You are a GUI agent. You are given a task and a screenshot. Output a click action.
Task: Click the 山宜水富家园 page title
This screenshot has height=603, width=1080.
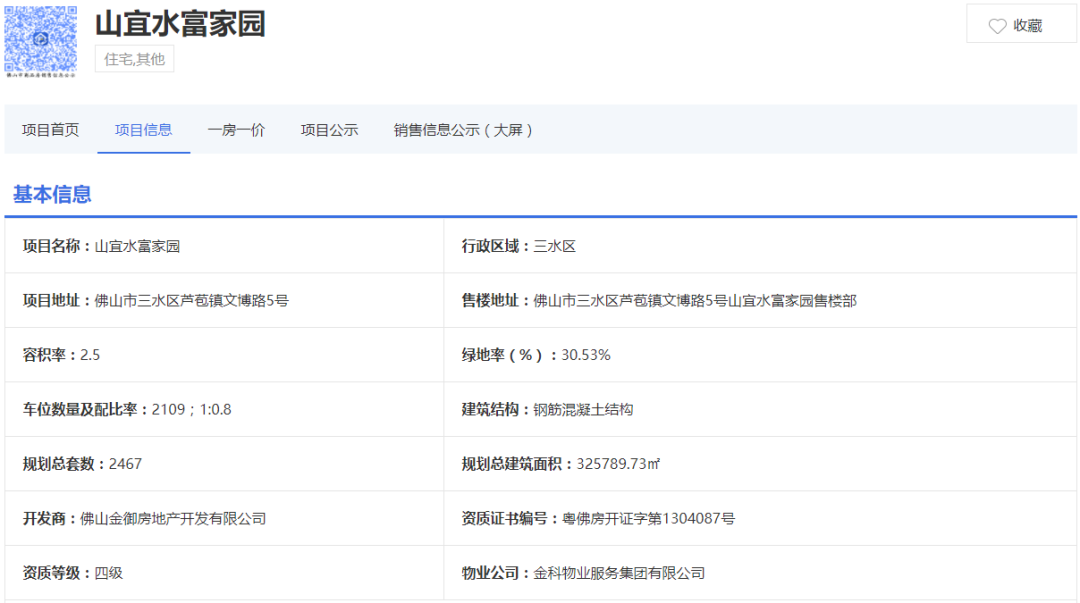[x=180, y=23]
